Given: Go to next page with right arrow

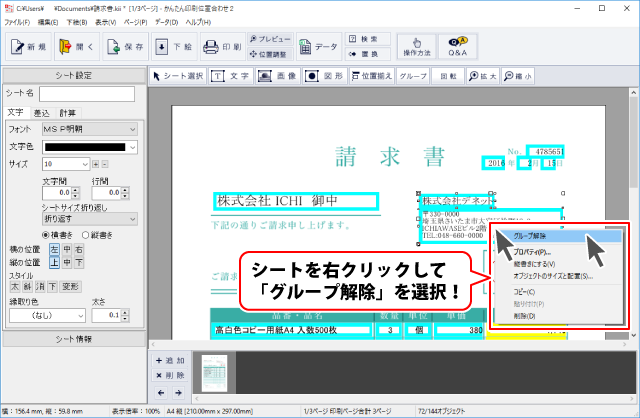Looking at the screenshot, I should [178, 393].
